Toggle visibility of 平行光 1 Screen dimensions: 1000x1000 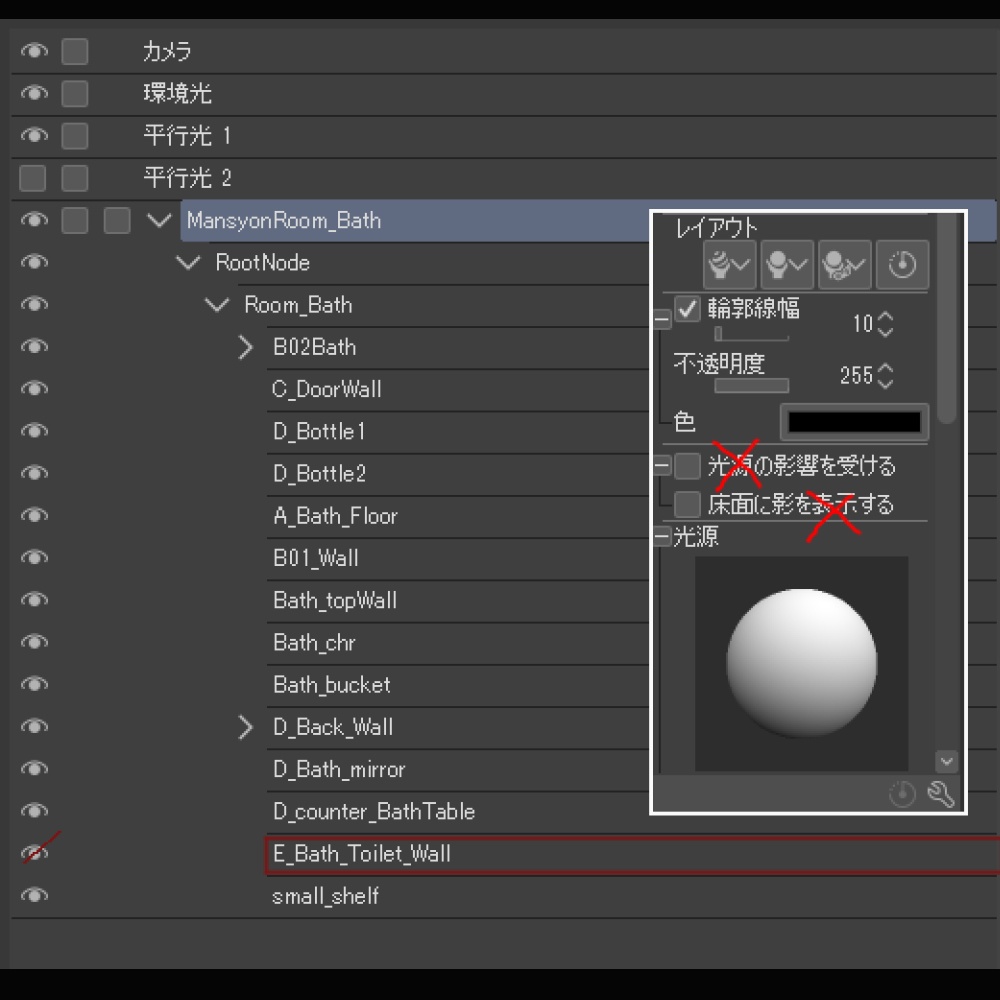(x=34, y=135)
